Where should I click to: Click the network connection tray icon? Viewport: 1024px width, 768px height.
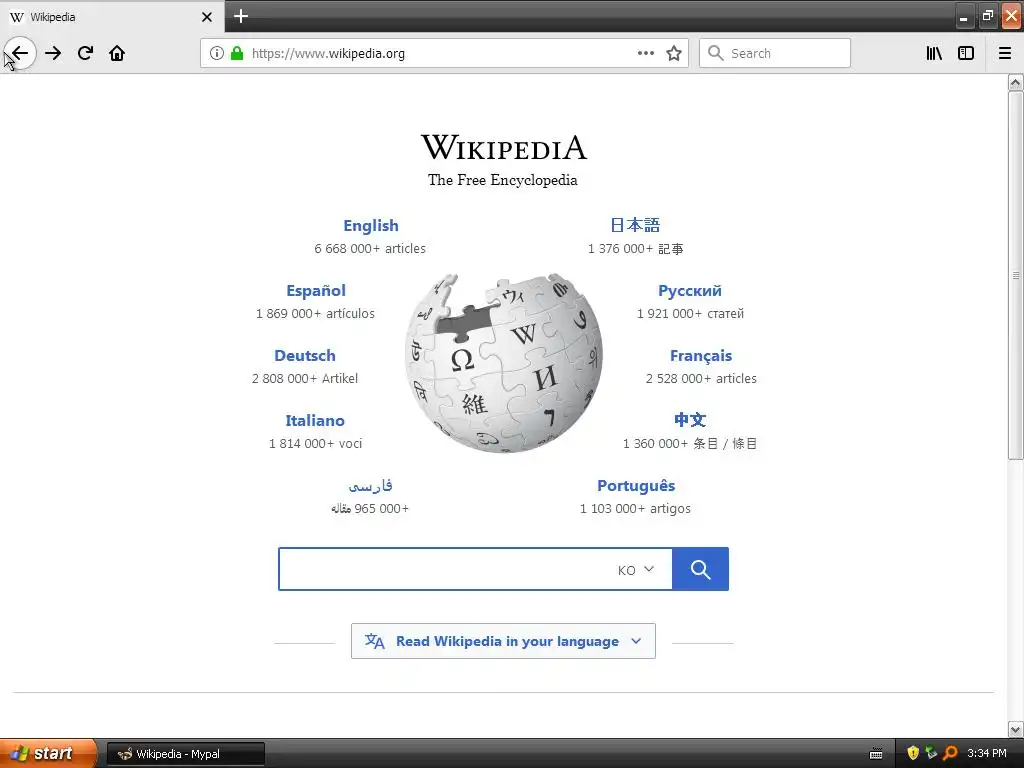coord(931,753)
